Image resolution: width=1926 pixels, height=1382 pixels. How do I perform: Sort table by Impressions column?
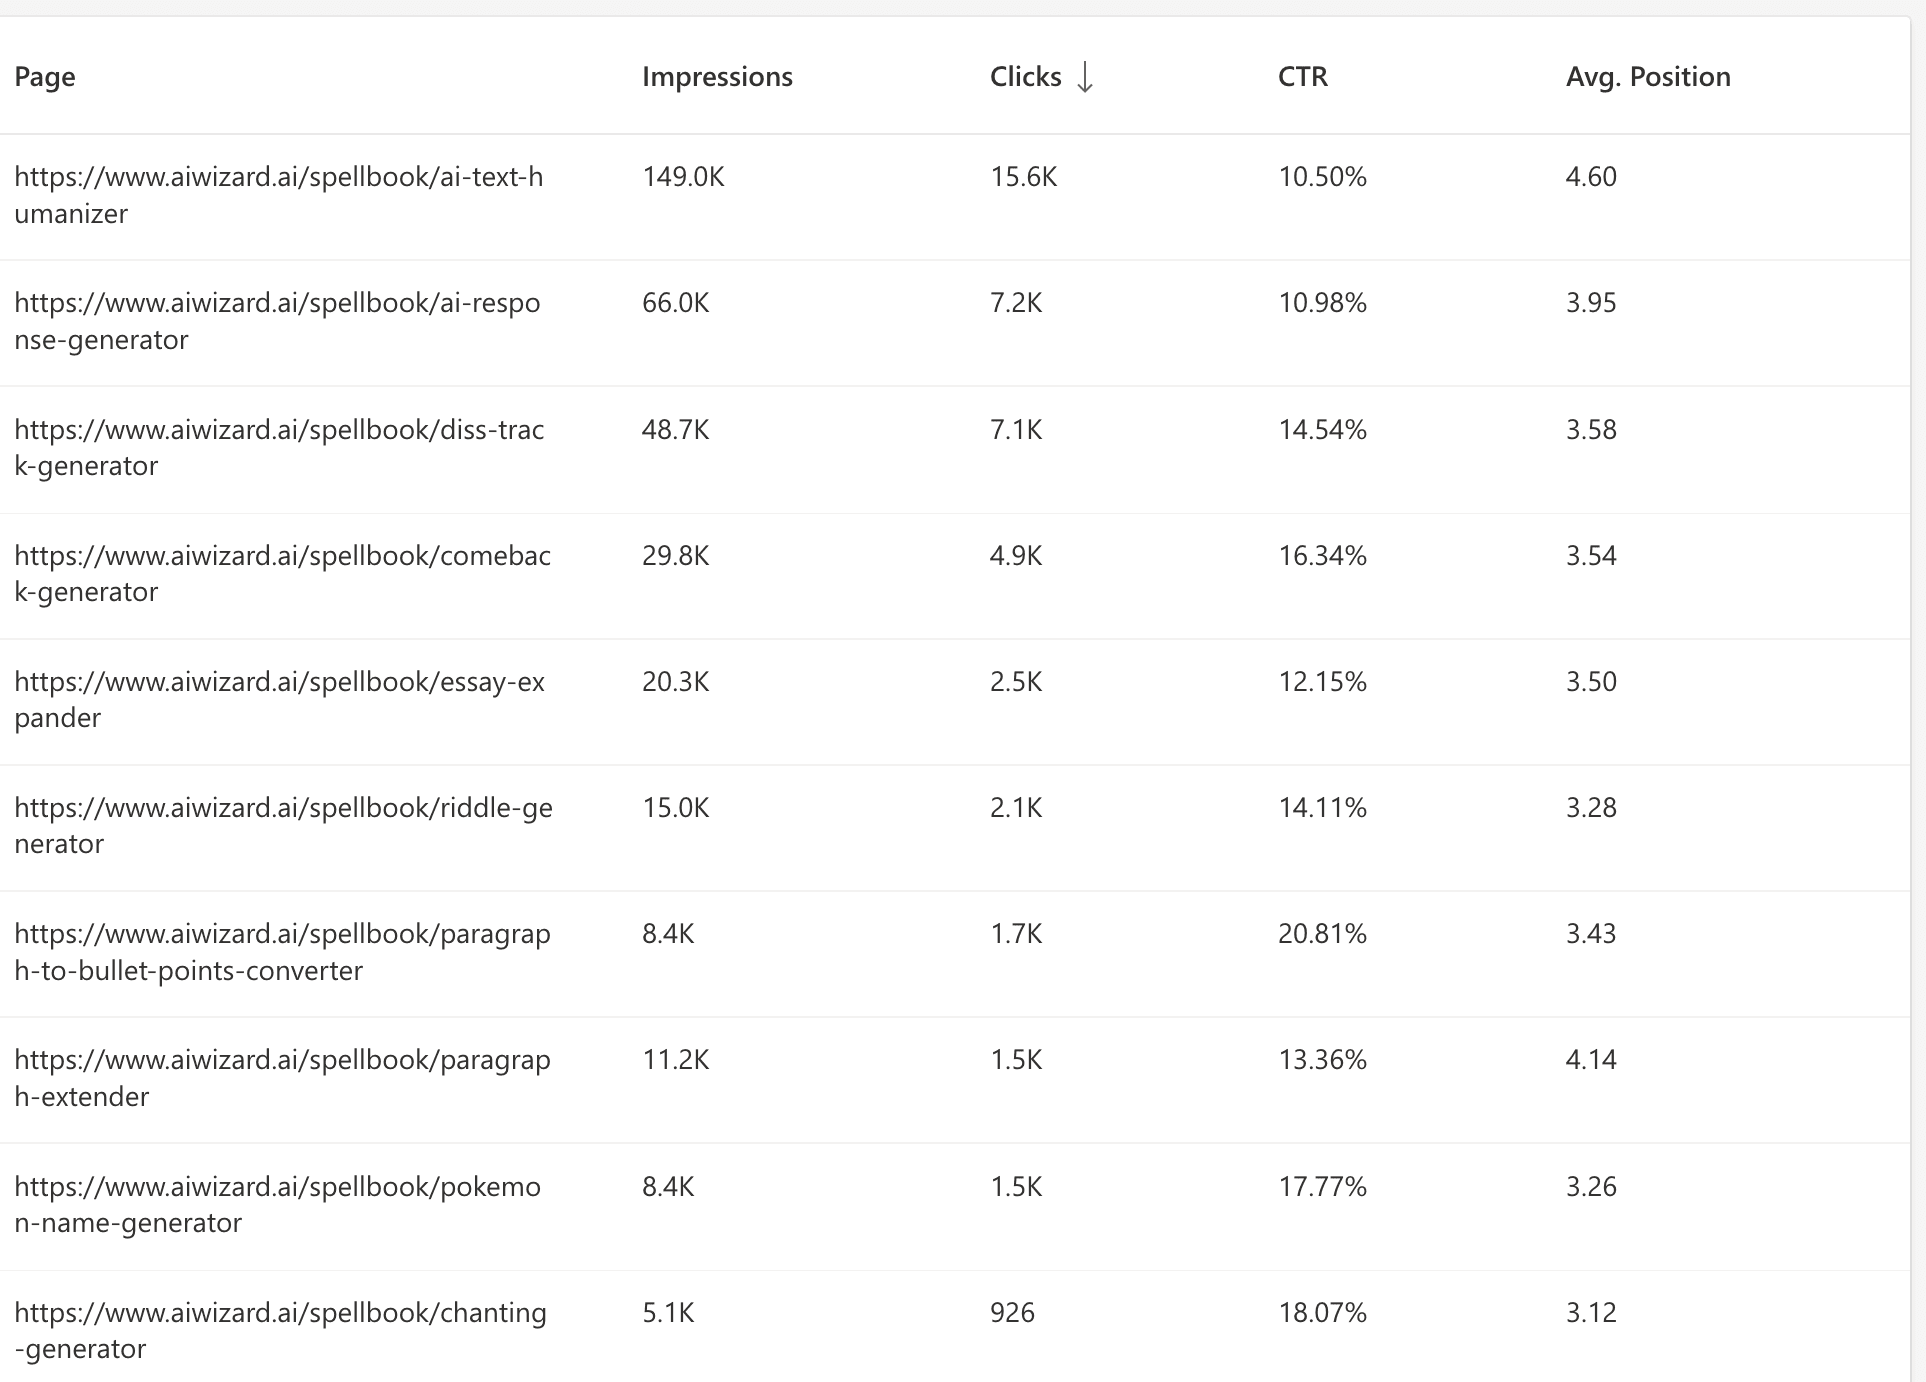[717, 77]
